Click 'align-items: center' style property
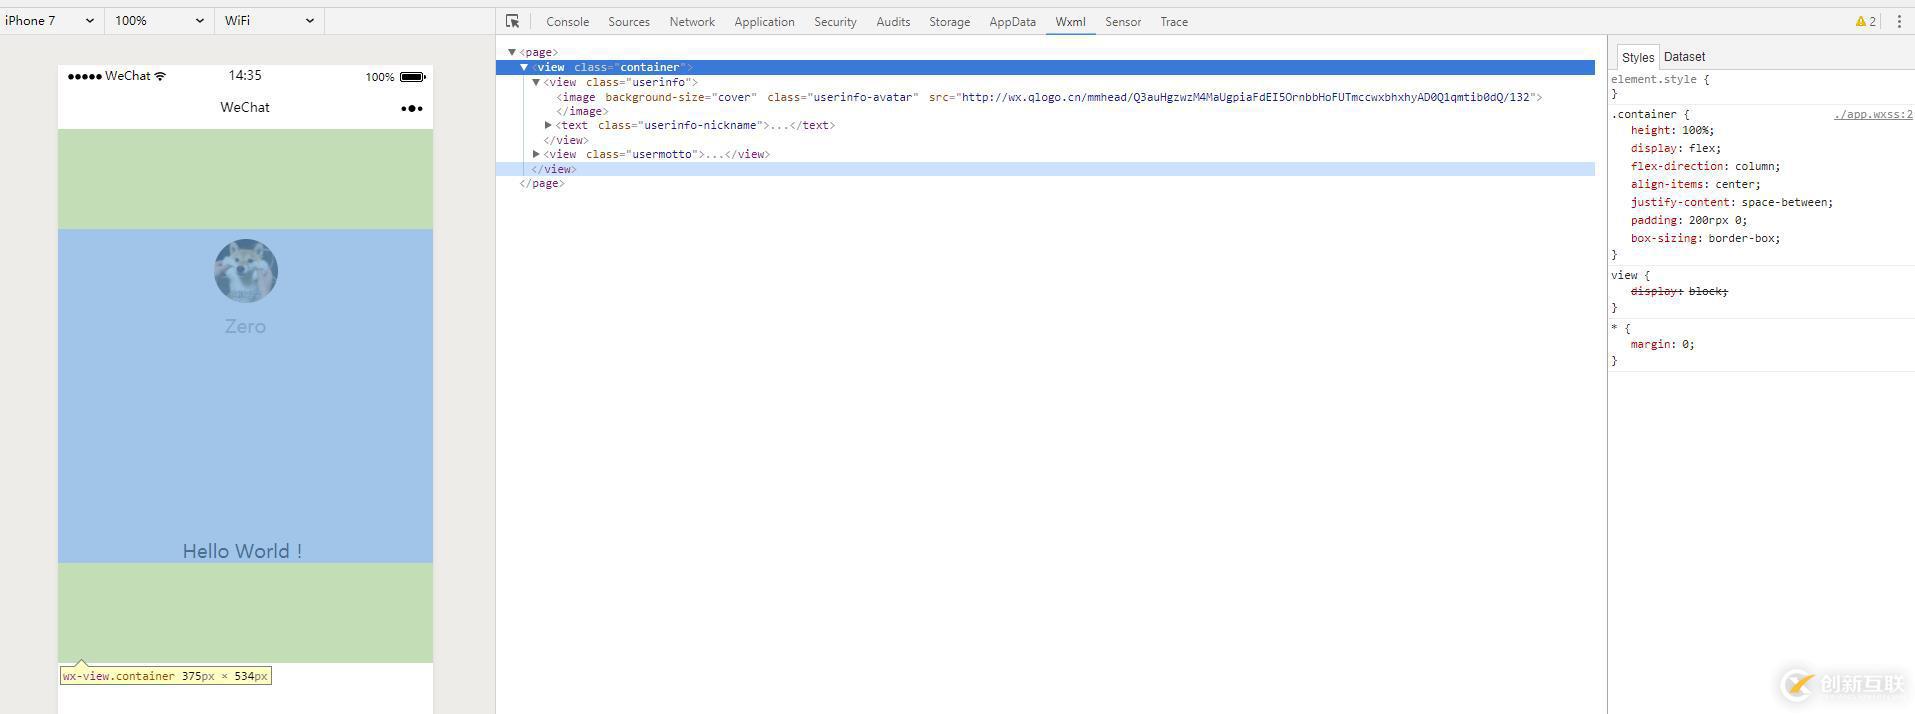Image resolution: width=1915 pixels, height=714 pixels. pyautogui.click(x=1695, y=184)
